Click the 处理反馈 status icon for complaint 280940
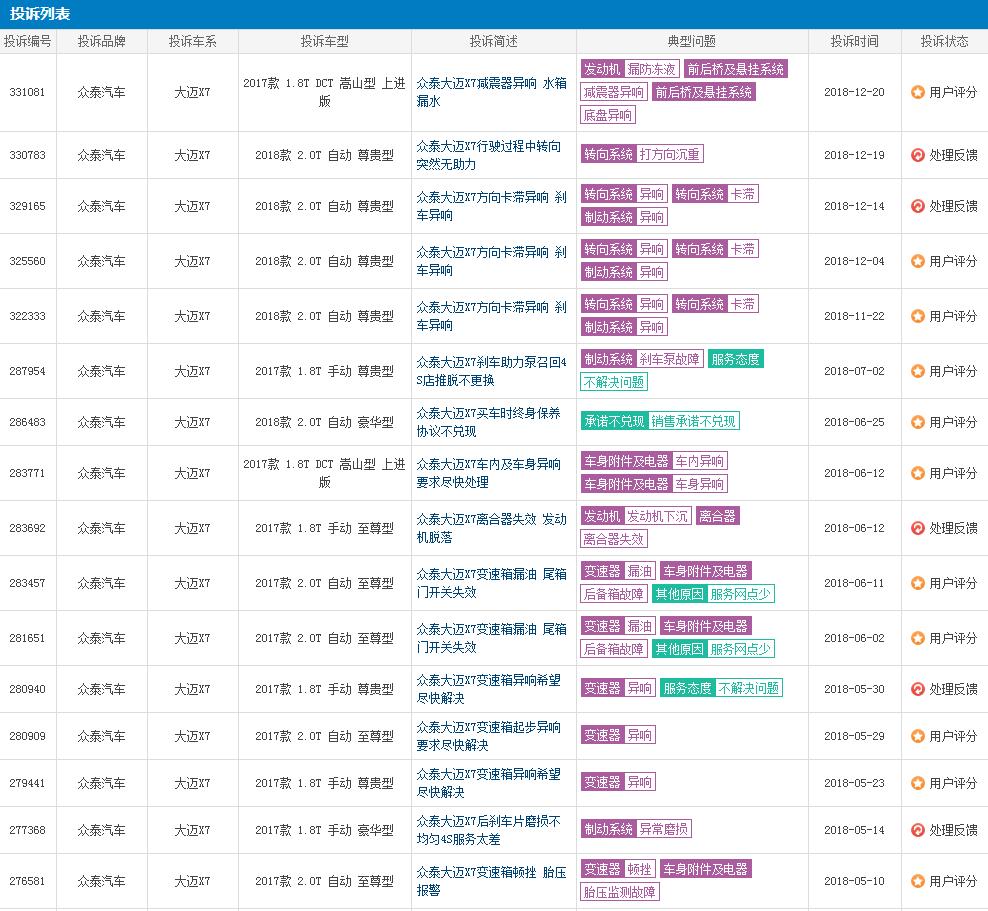The height and width of the screenshot is (911, 988). (x=917, y=689)
